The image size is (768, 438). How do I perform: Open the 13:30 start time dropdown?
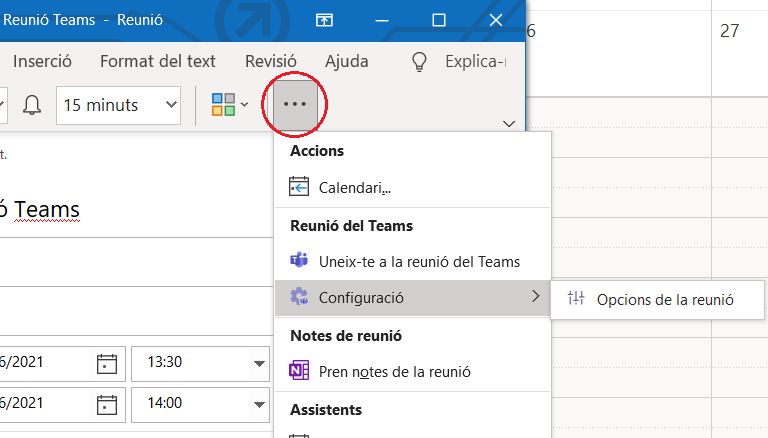(260, 362)
